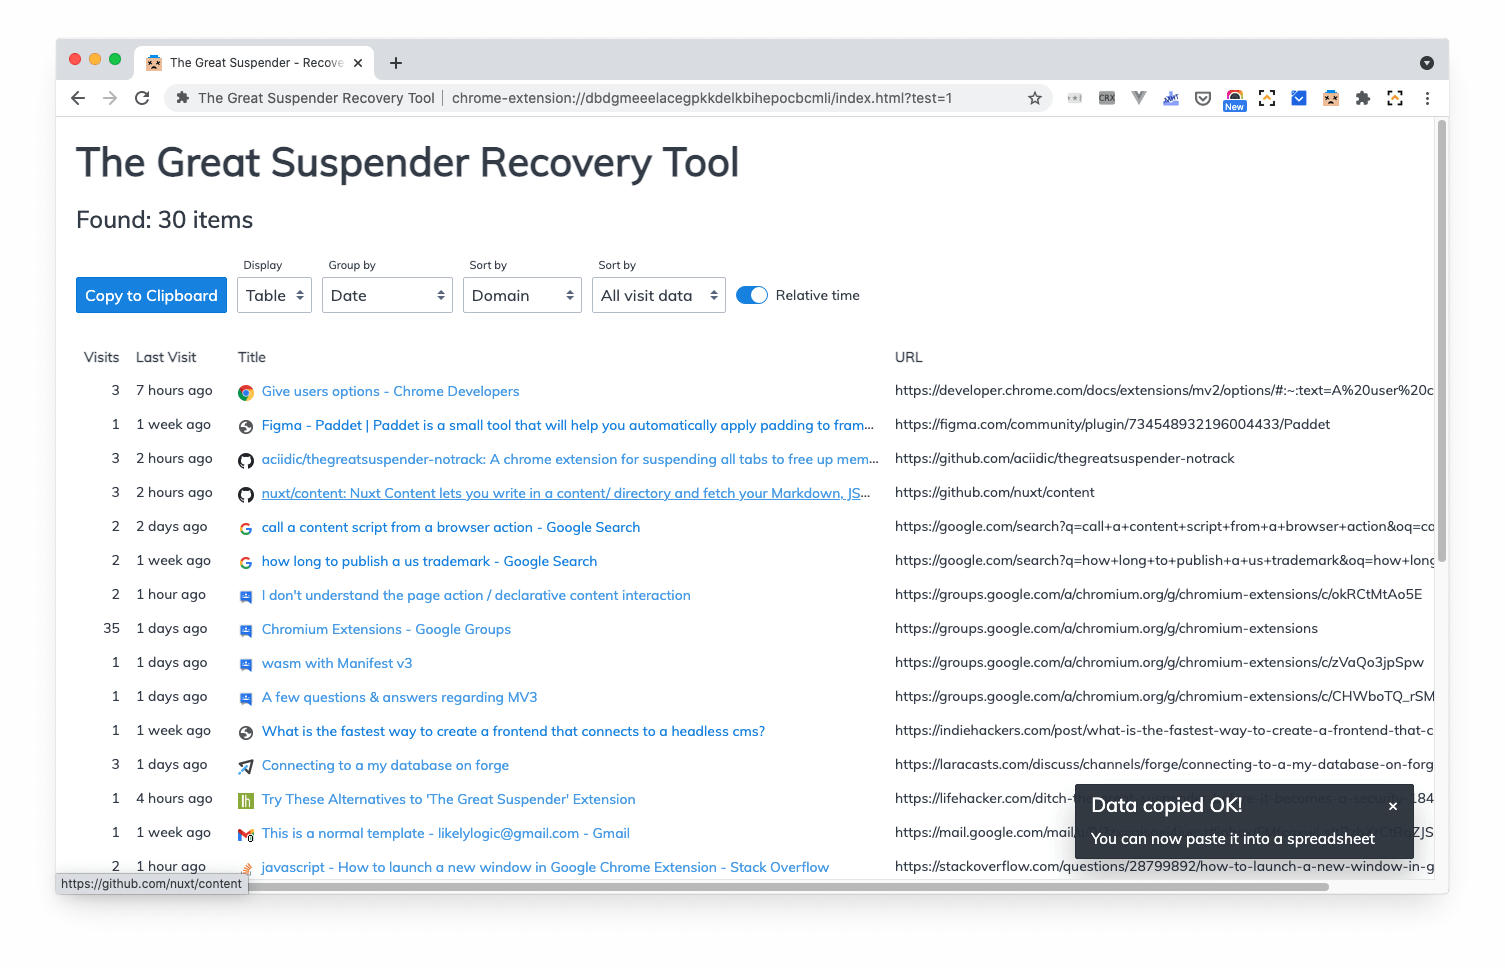Open the Display Table dropdown
1505x968 pixels.
point(274,295)
